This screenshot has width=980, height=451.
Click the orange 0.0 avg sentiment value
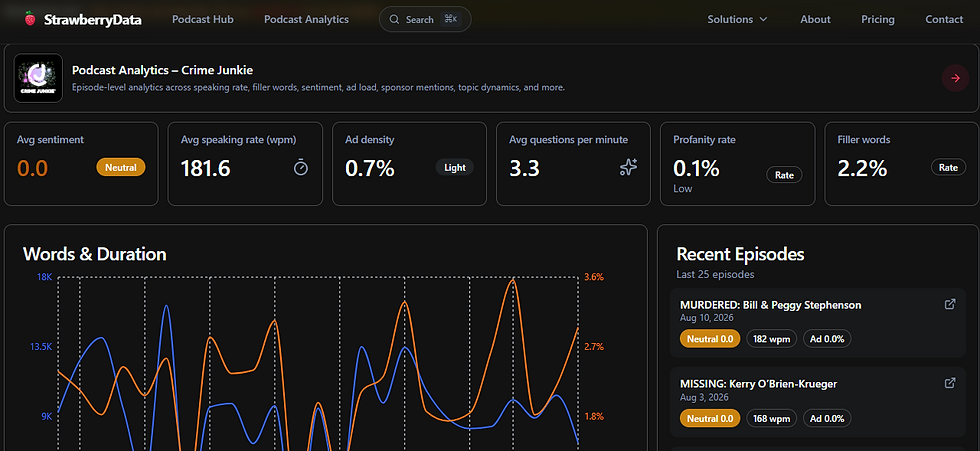coord(32,168)
